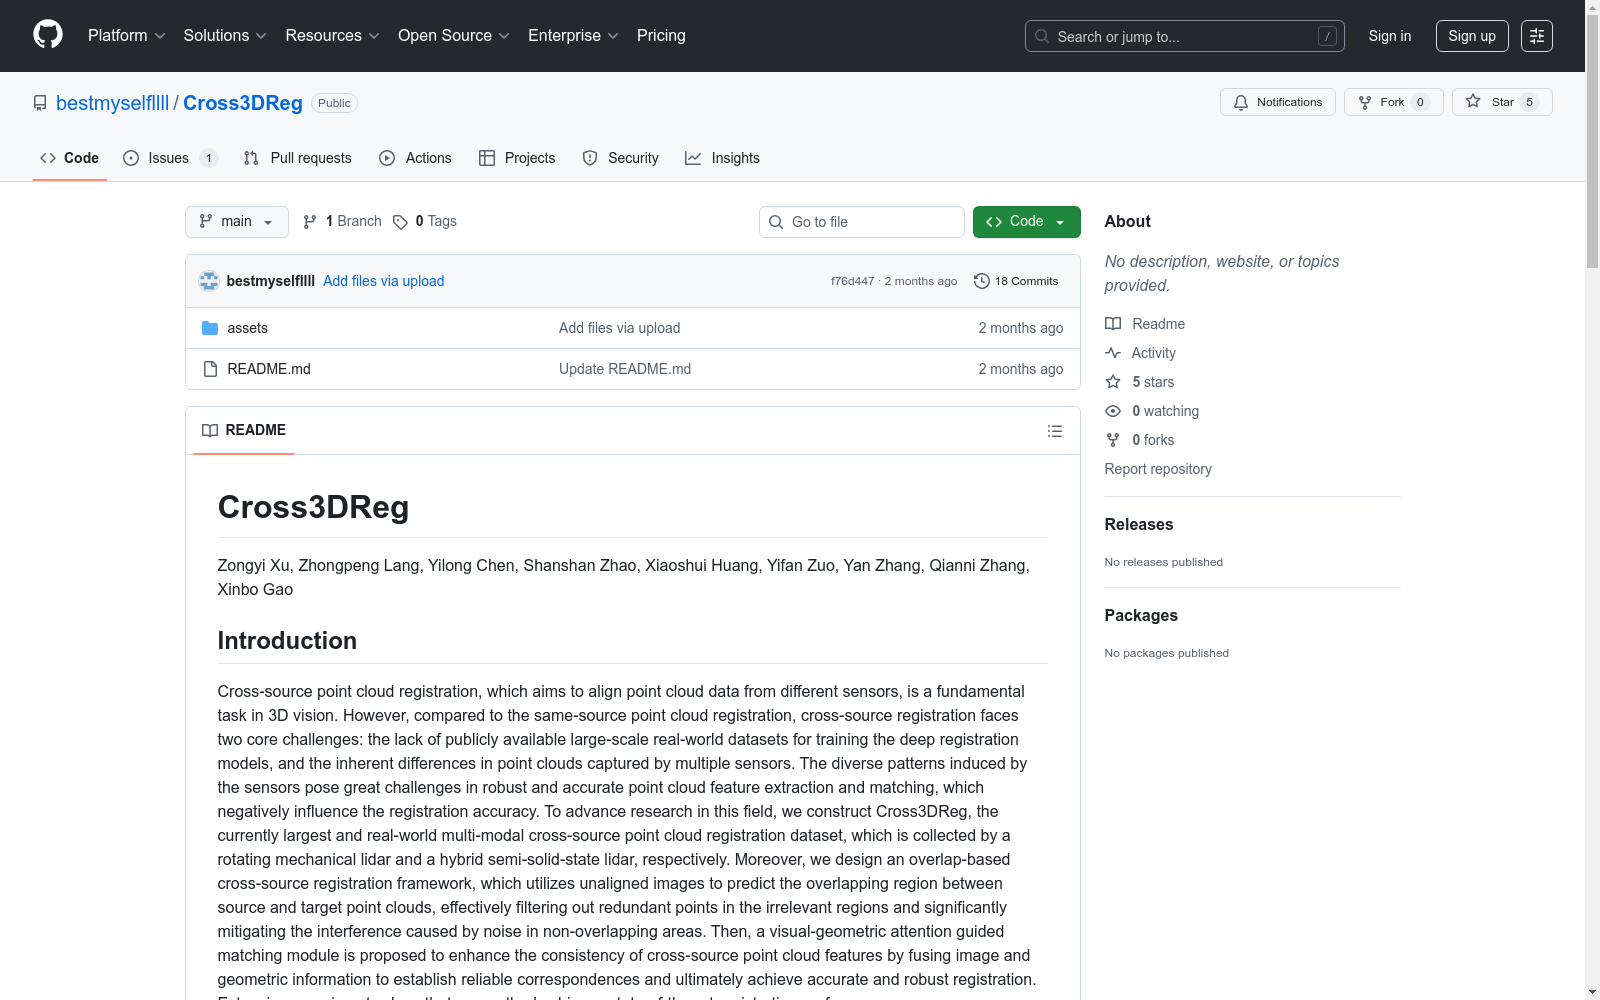Click the Sign in link
This screenshot has width=1600, height=1000.
click(x=1390, y=36)
